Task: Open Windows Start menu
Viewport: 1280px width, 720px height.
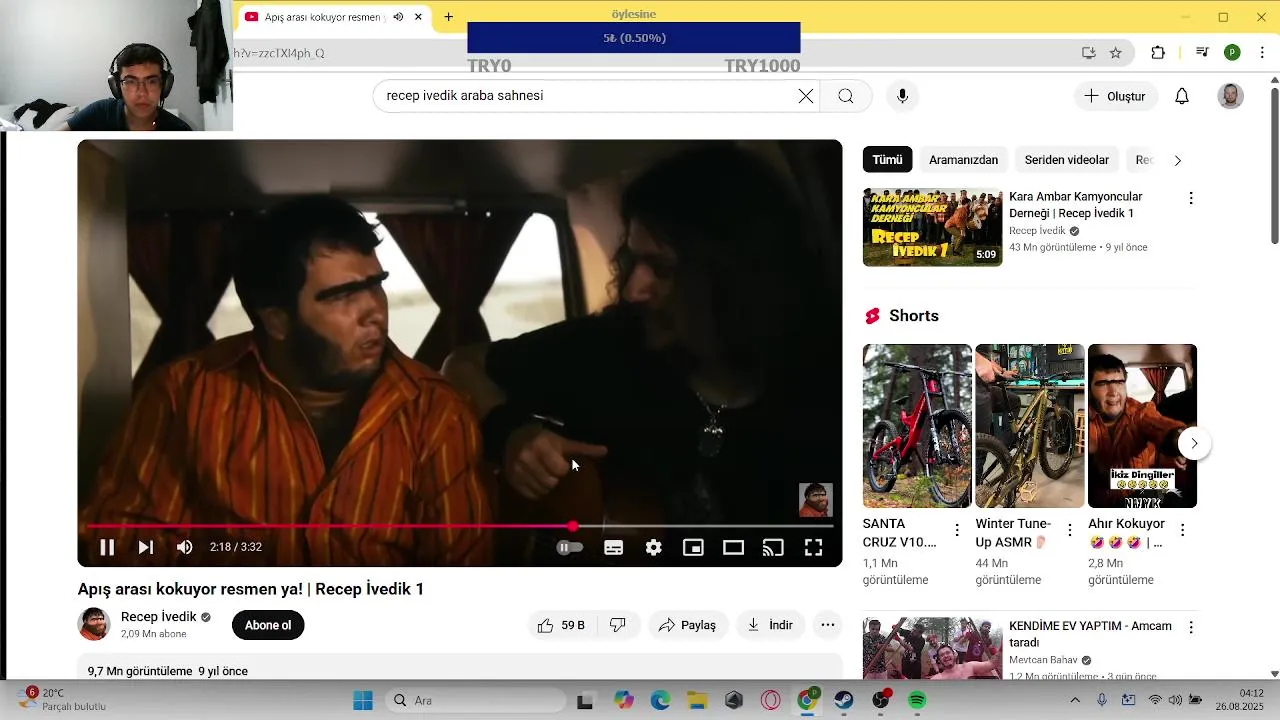Action: pyautogui.click(x=362, y=700)
